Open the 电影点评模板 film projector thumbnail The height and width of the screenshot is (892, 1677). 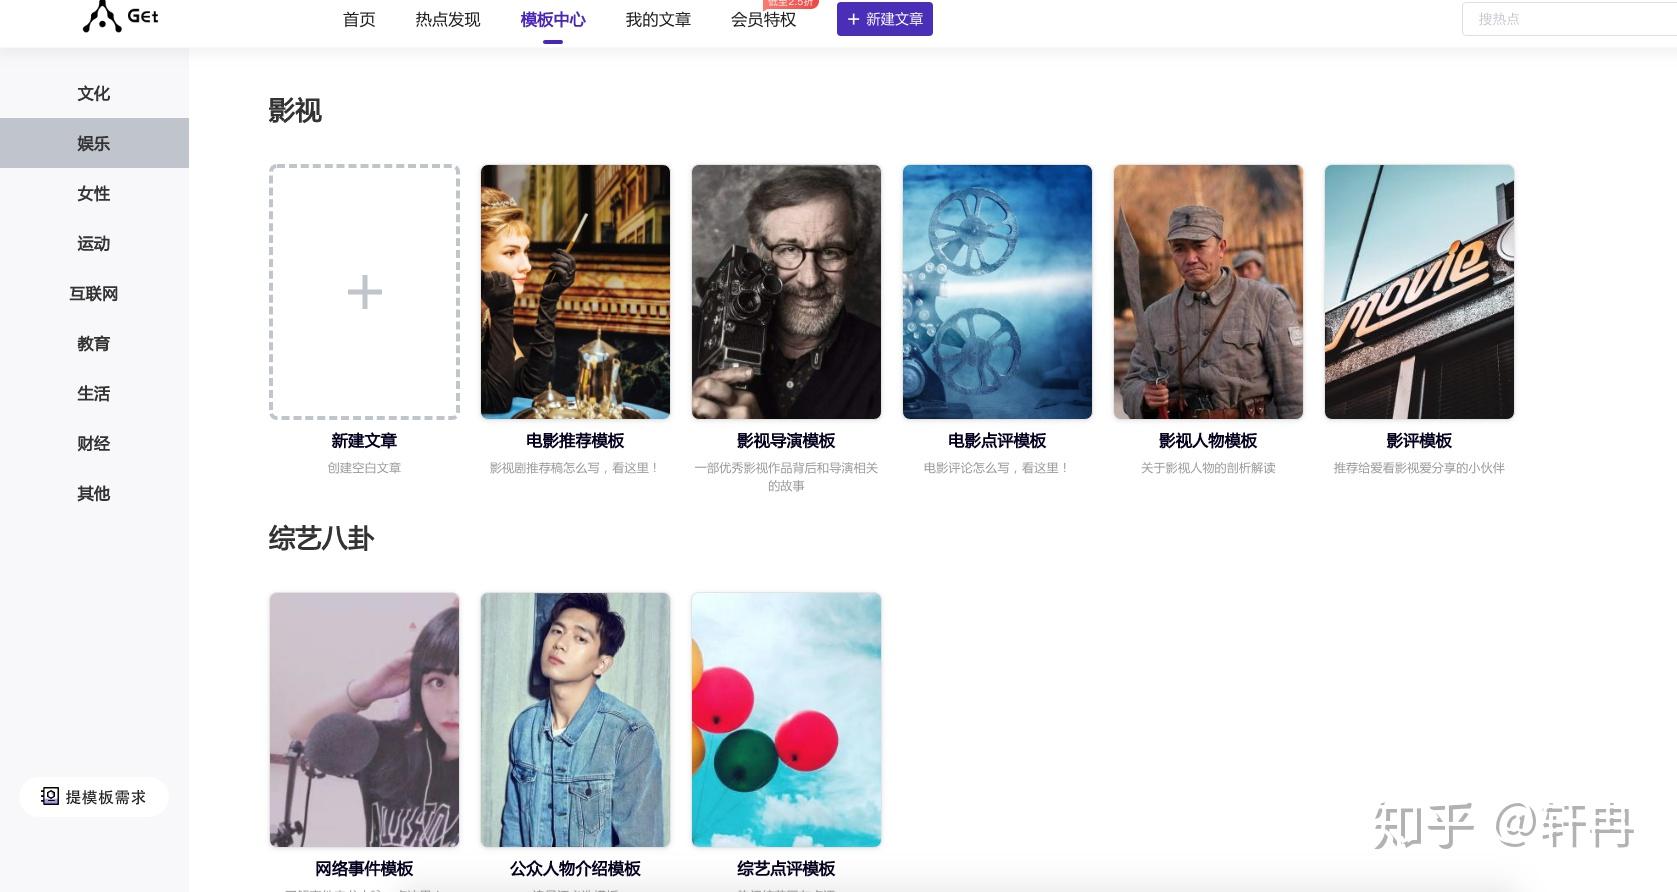click(x=997, y=292)
